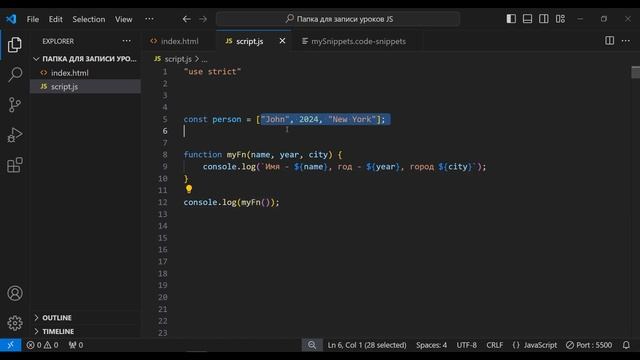Open the File menu
The height and width of the screenshot is (360, 640).
click(x=33, y=19)
